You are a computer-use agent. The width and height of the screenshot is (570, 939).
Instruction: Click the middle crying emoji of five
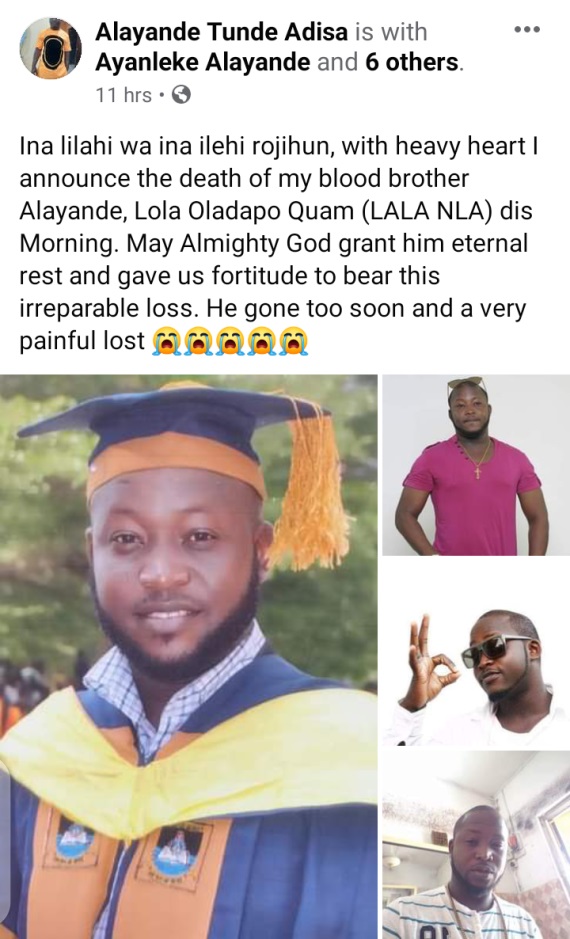(230, 341)
